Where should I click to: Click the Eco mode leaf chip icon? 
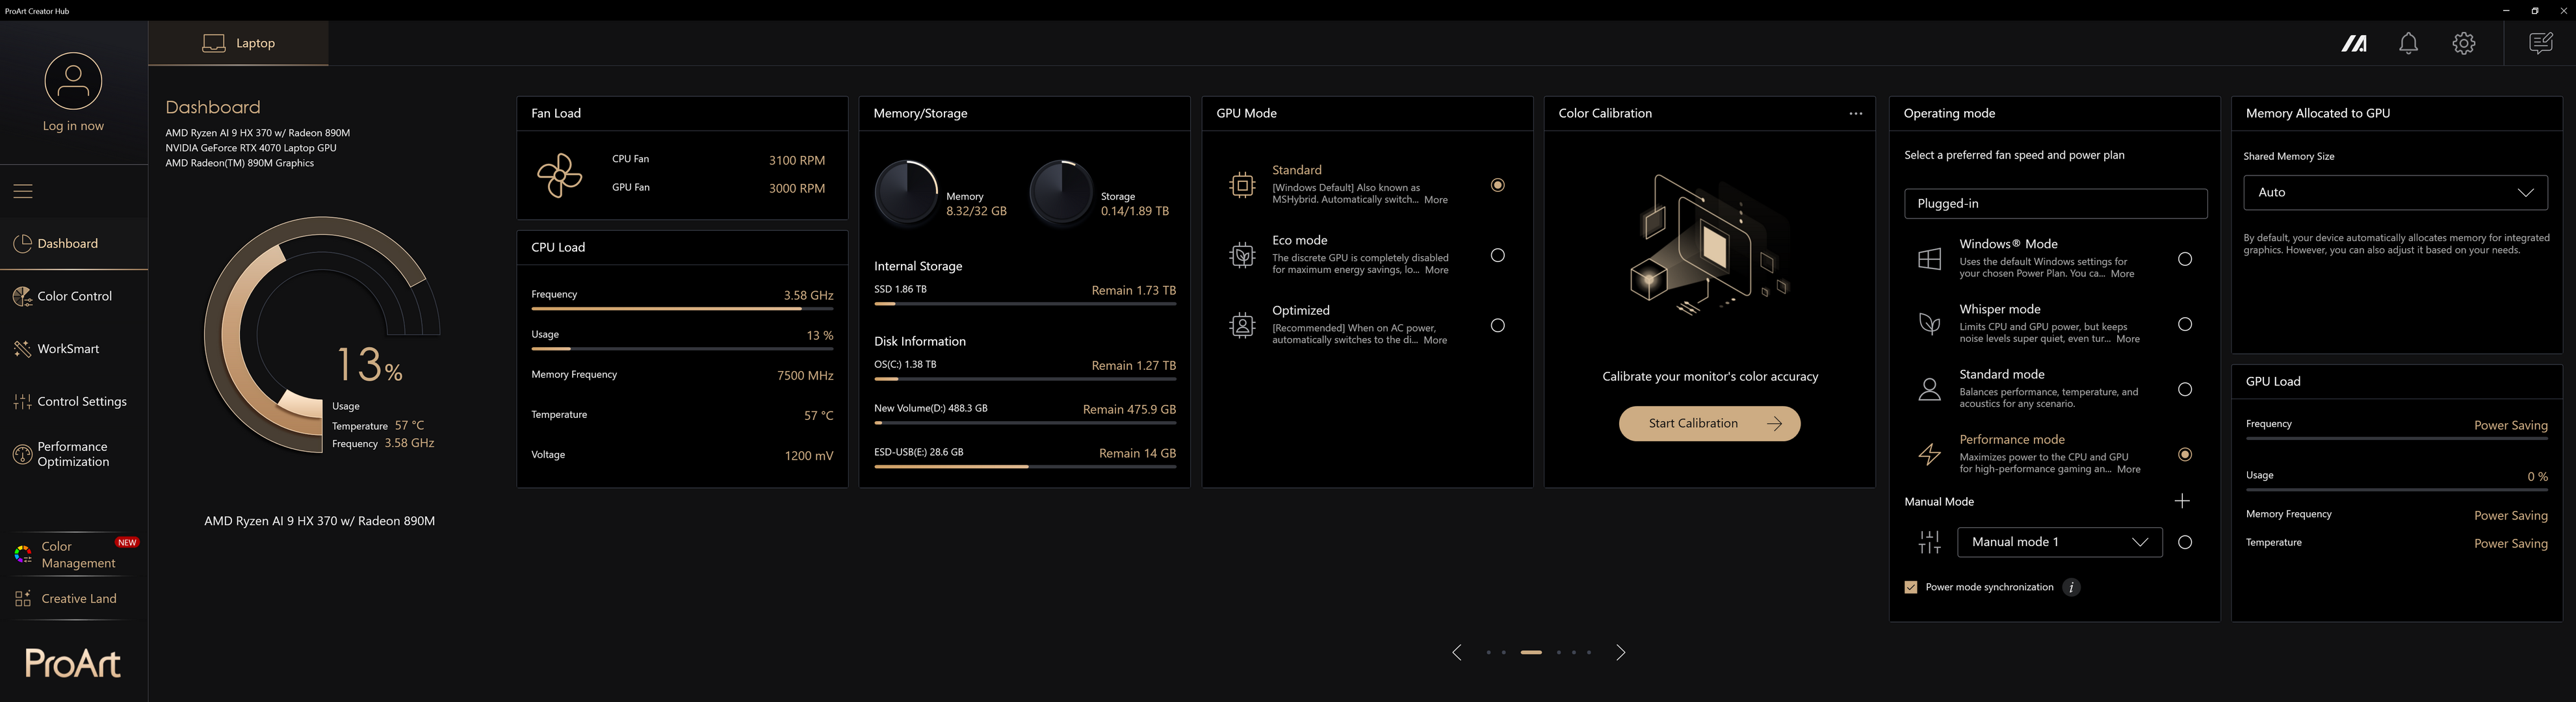(1242, 255)
